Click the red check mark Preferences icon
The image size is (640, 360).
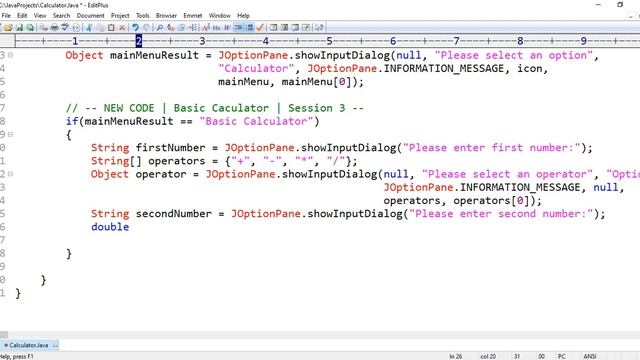pos(260,28)
